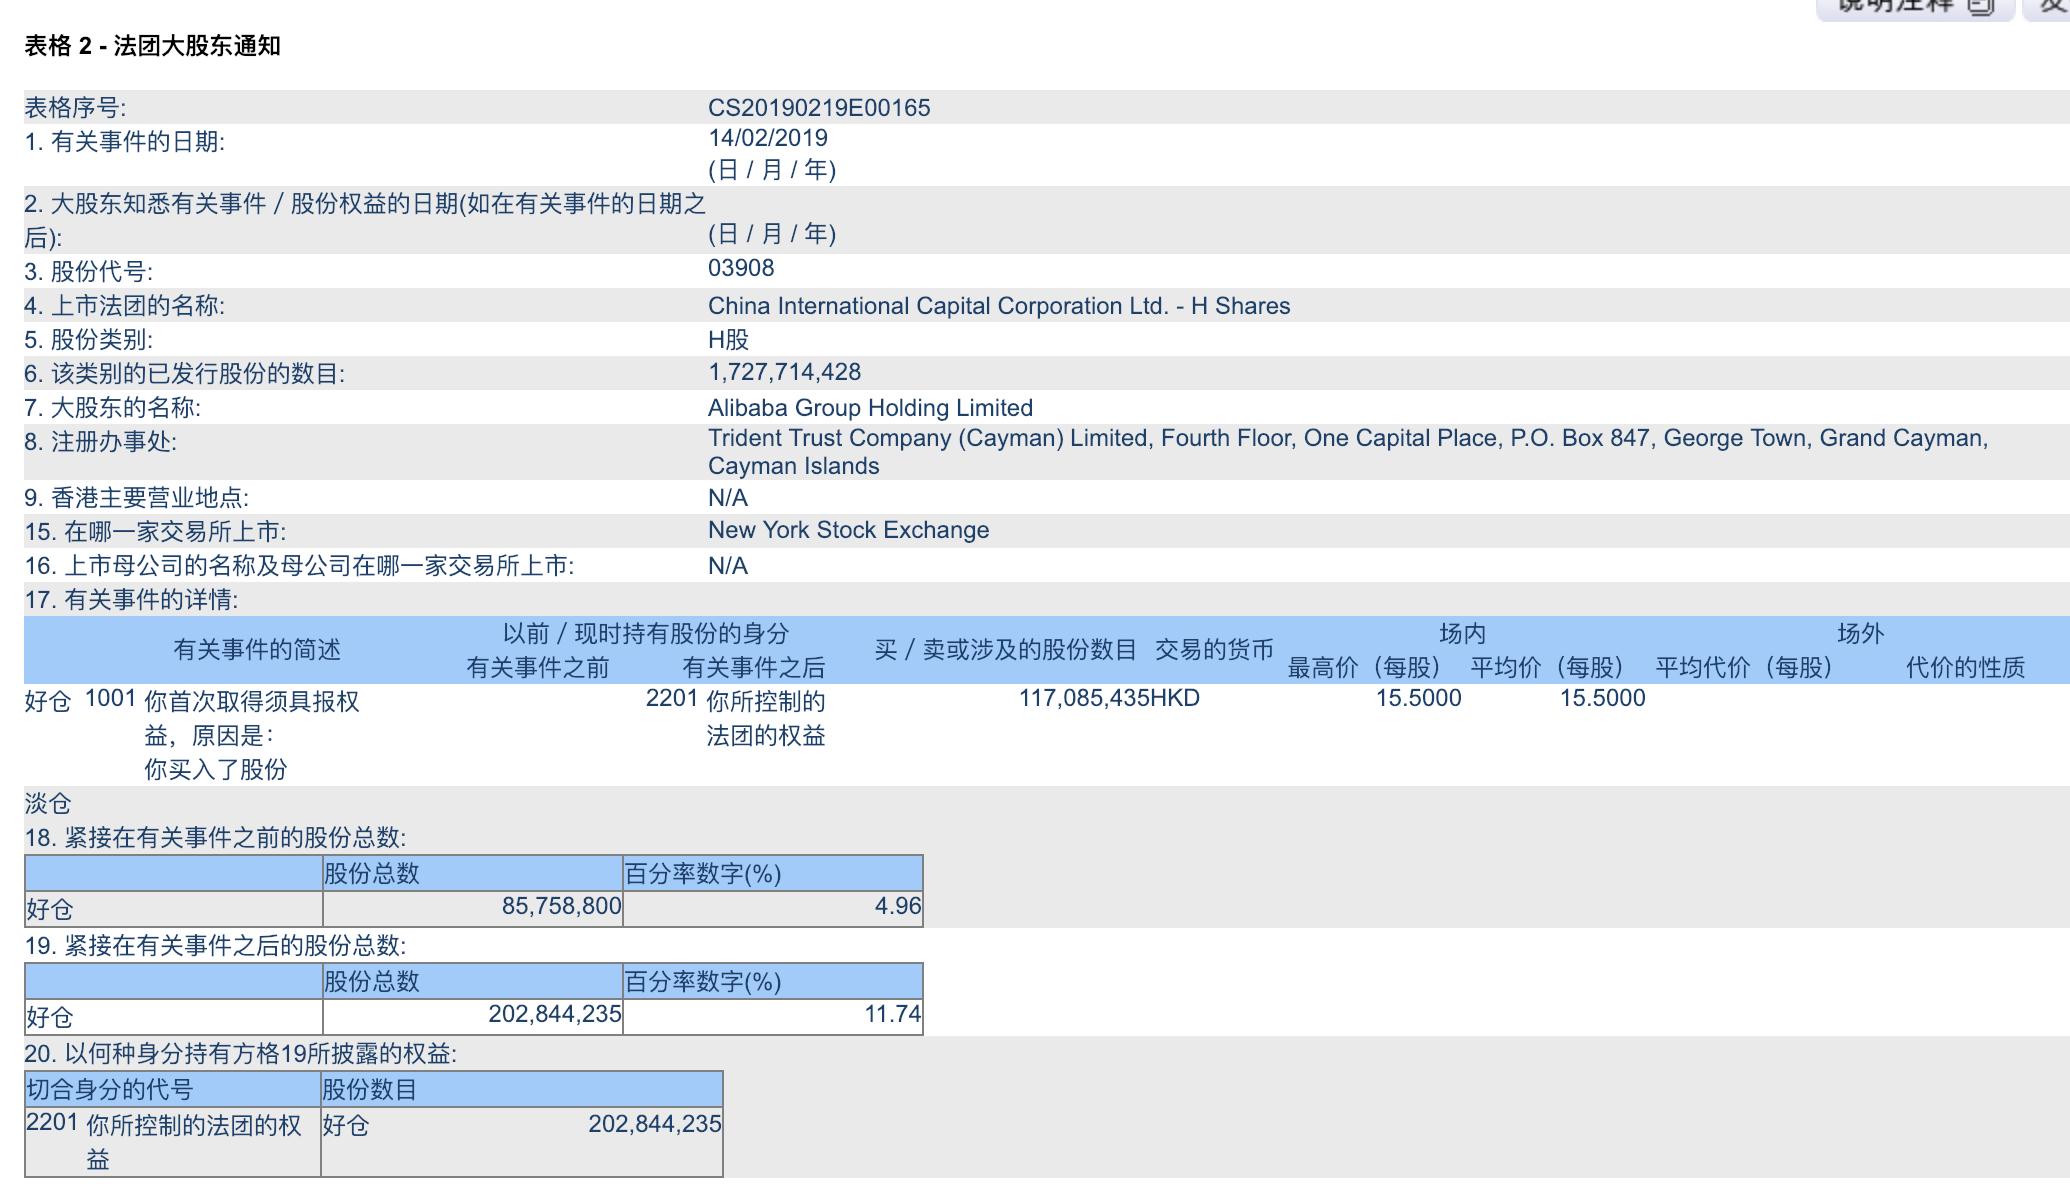The width and height of the screenshot is (2070, 1184).
Task: Click the 有关事件的简述 column header
Action: 257,650
